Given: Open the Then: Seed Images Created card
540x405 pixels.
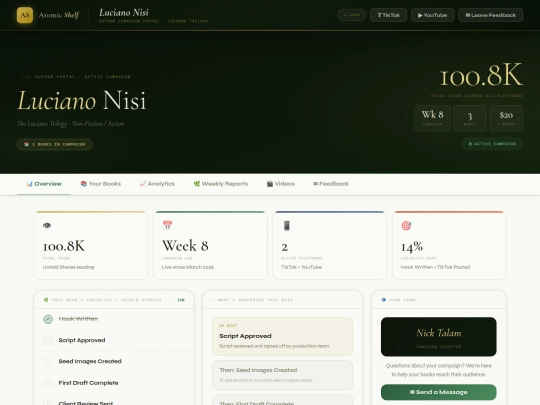Looking at the screenshot, I should click(x=282, y=375).
